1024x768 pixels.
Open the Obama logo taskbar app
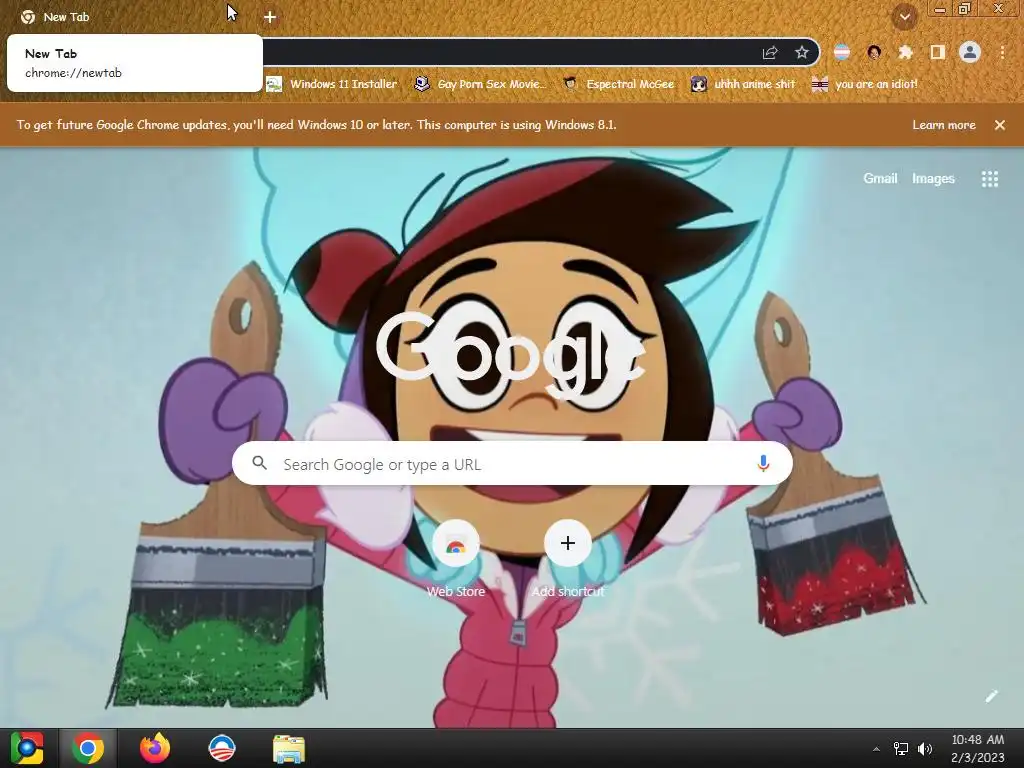(222, 748)
